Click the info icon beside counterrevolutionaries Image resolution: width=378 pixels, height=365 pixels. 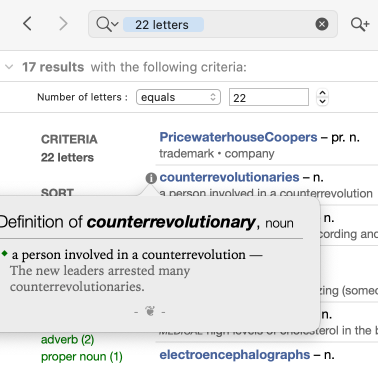tap(151, 178)
